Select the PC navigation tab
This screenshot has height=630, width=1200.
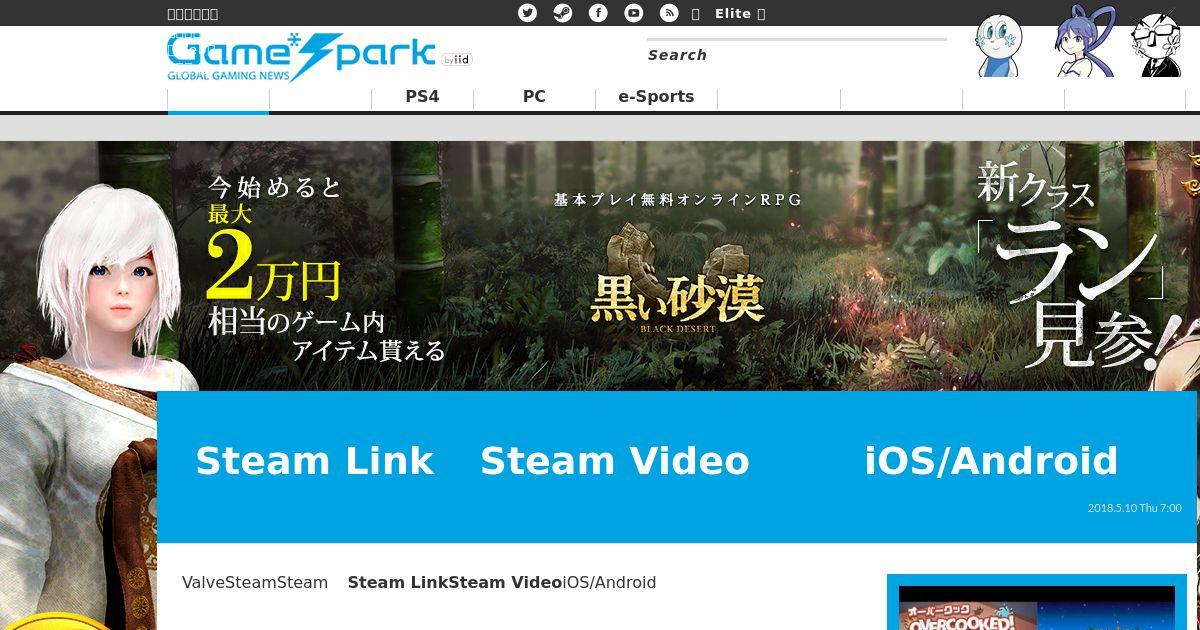[x=534, y=97]
